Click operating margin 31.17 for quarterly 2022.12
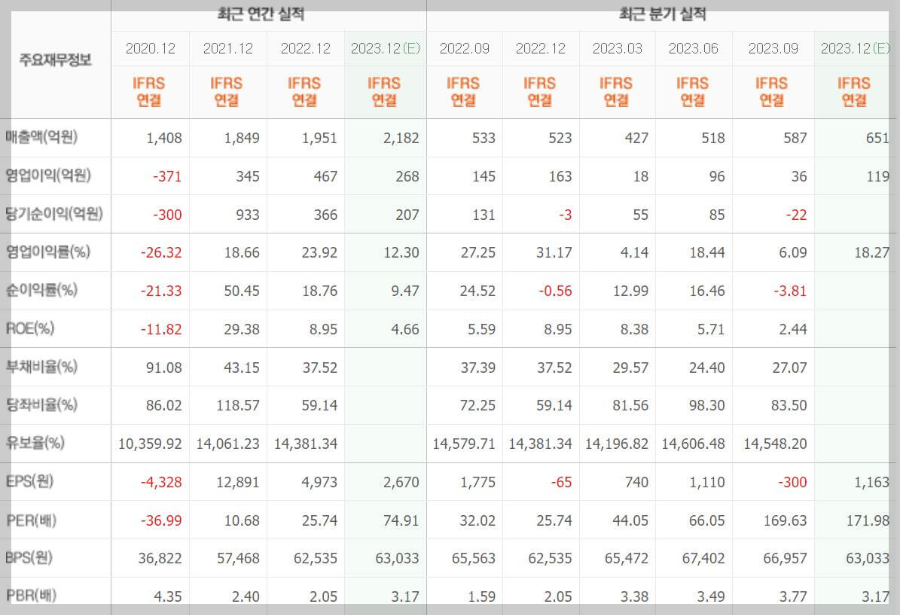The width and height of the screenshot is (900, 615). click(554, 253)
